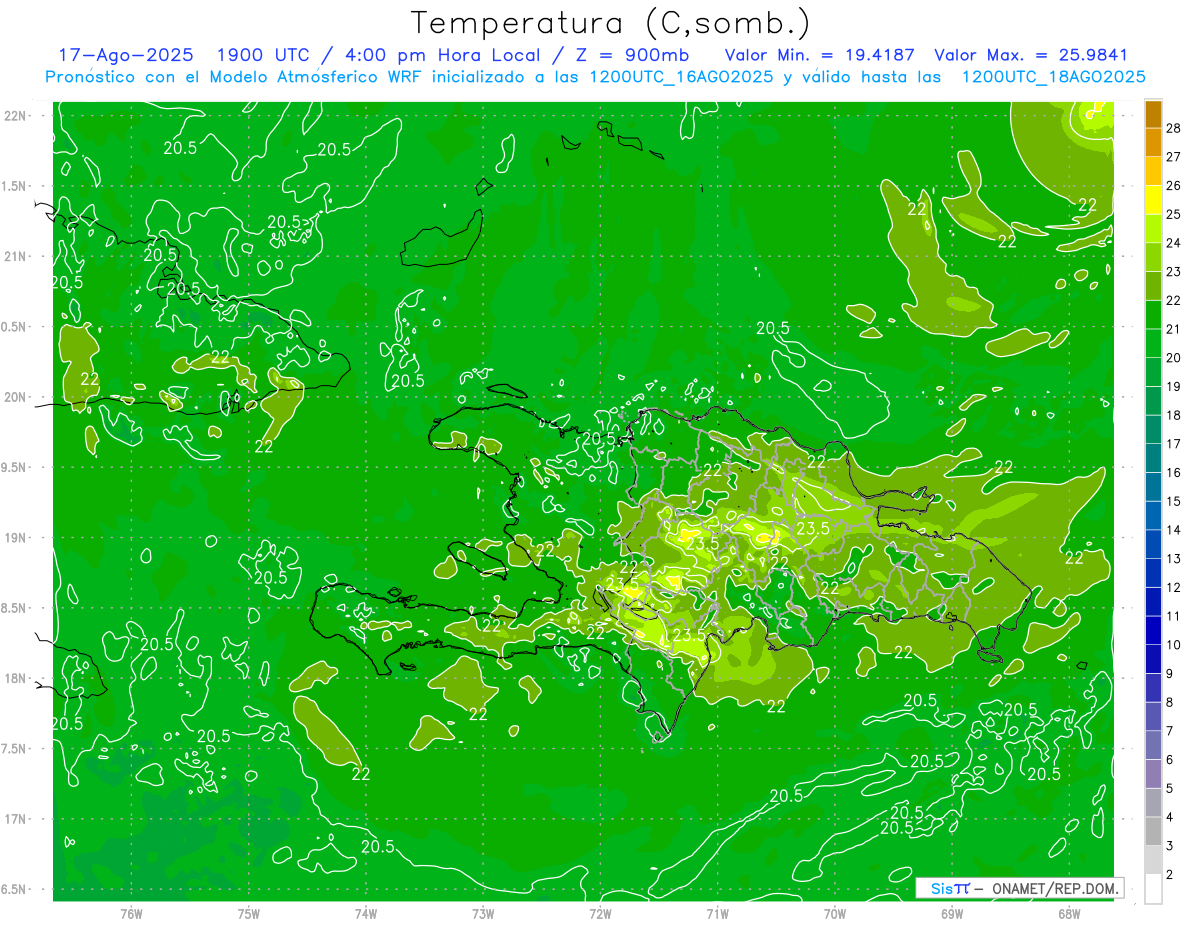This screenshot has height=927, width=1200.
Task: Click the latitude axis label 22N
Action: pos(16,116)
